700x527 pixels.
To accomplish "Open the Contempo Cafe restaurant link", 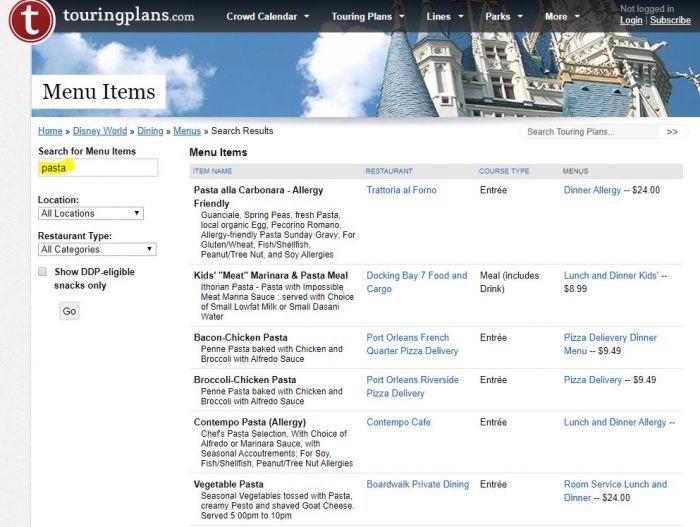I will [x=398, y=422].
